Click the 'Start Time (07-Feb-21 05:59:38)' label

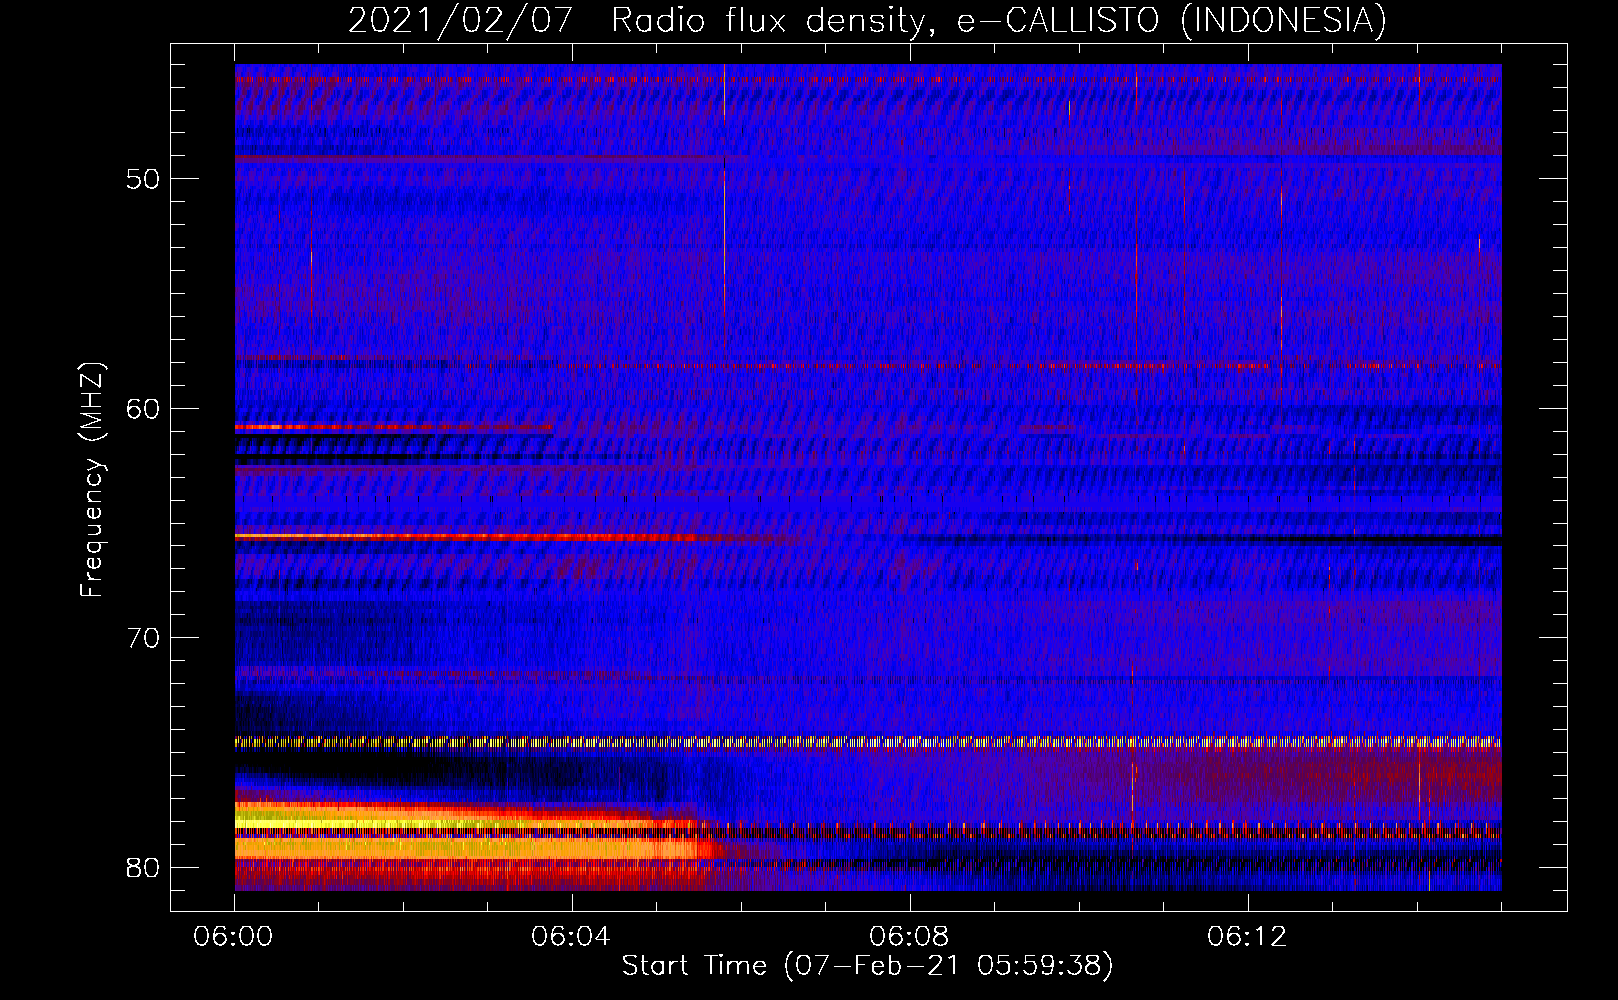point(867,965)
